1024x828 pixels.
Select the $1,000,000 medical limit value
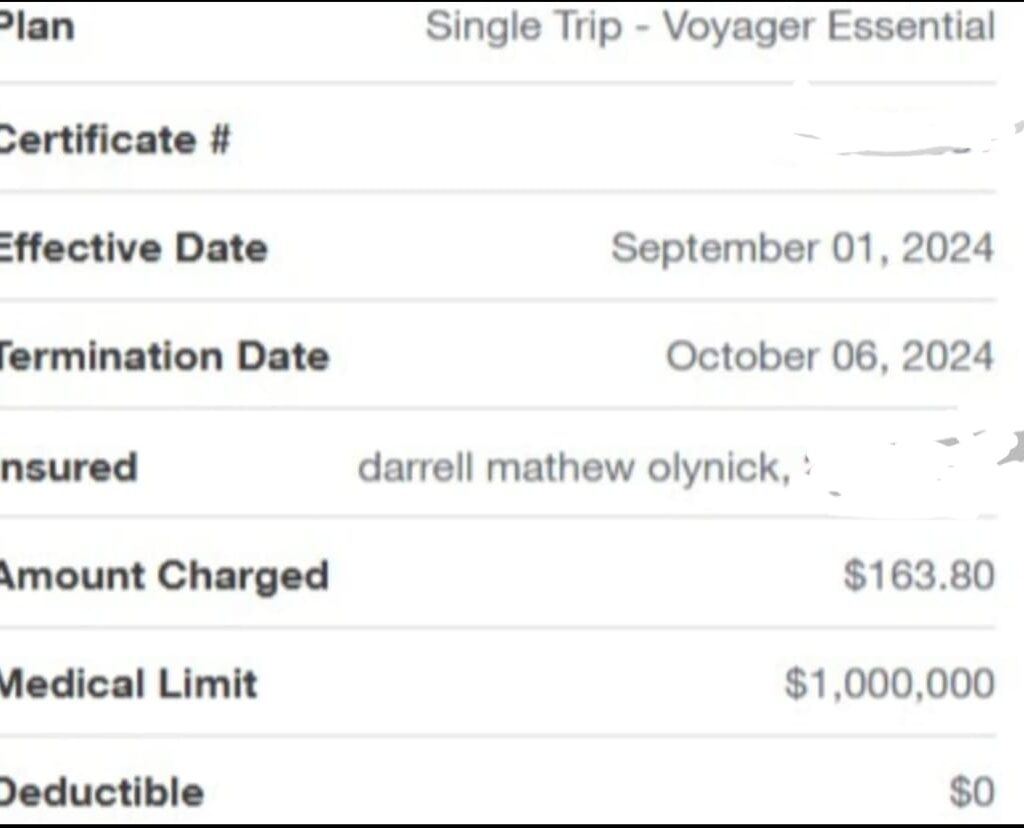tap(889, 684)
